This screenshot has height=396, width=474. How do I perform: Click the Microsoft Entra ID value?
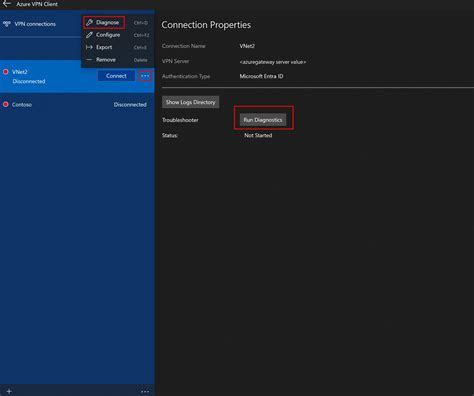261,76
